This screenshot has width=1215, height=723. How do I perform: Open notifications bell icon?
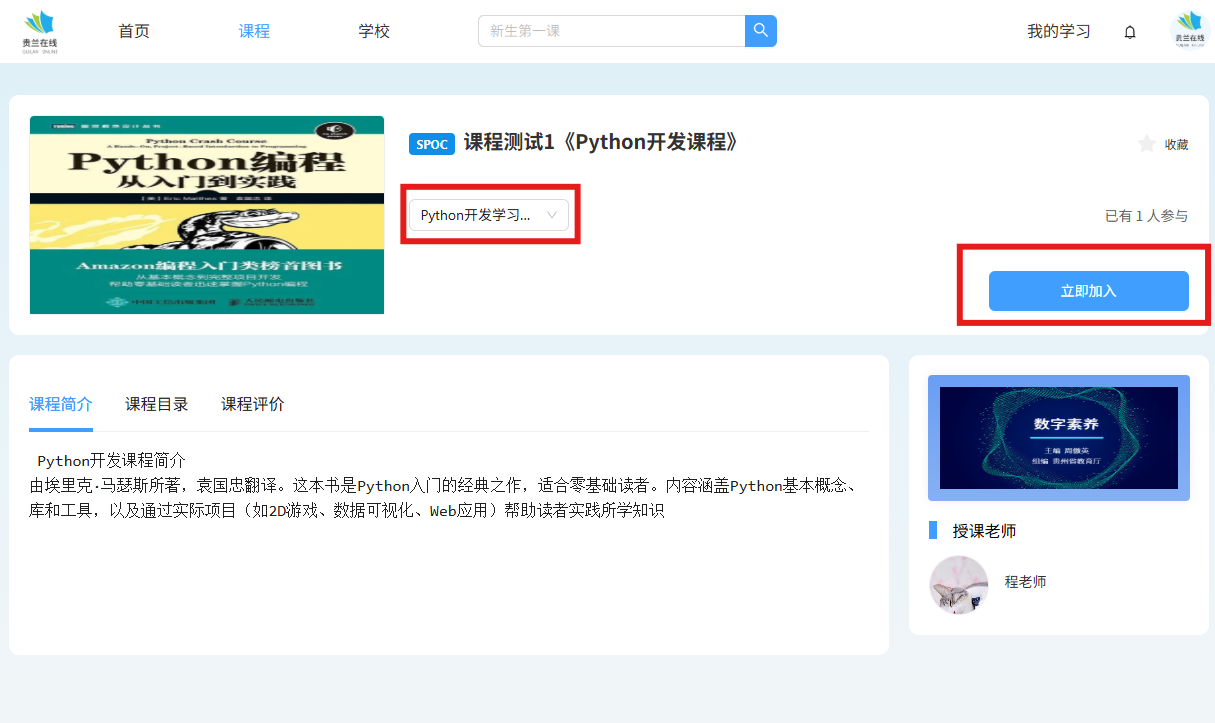[x=1130, y=32]
